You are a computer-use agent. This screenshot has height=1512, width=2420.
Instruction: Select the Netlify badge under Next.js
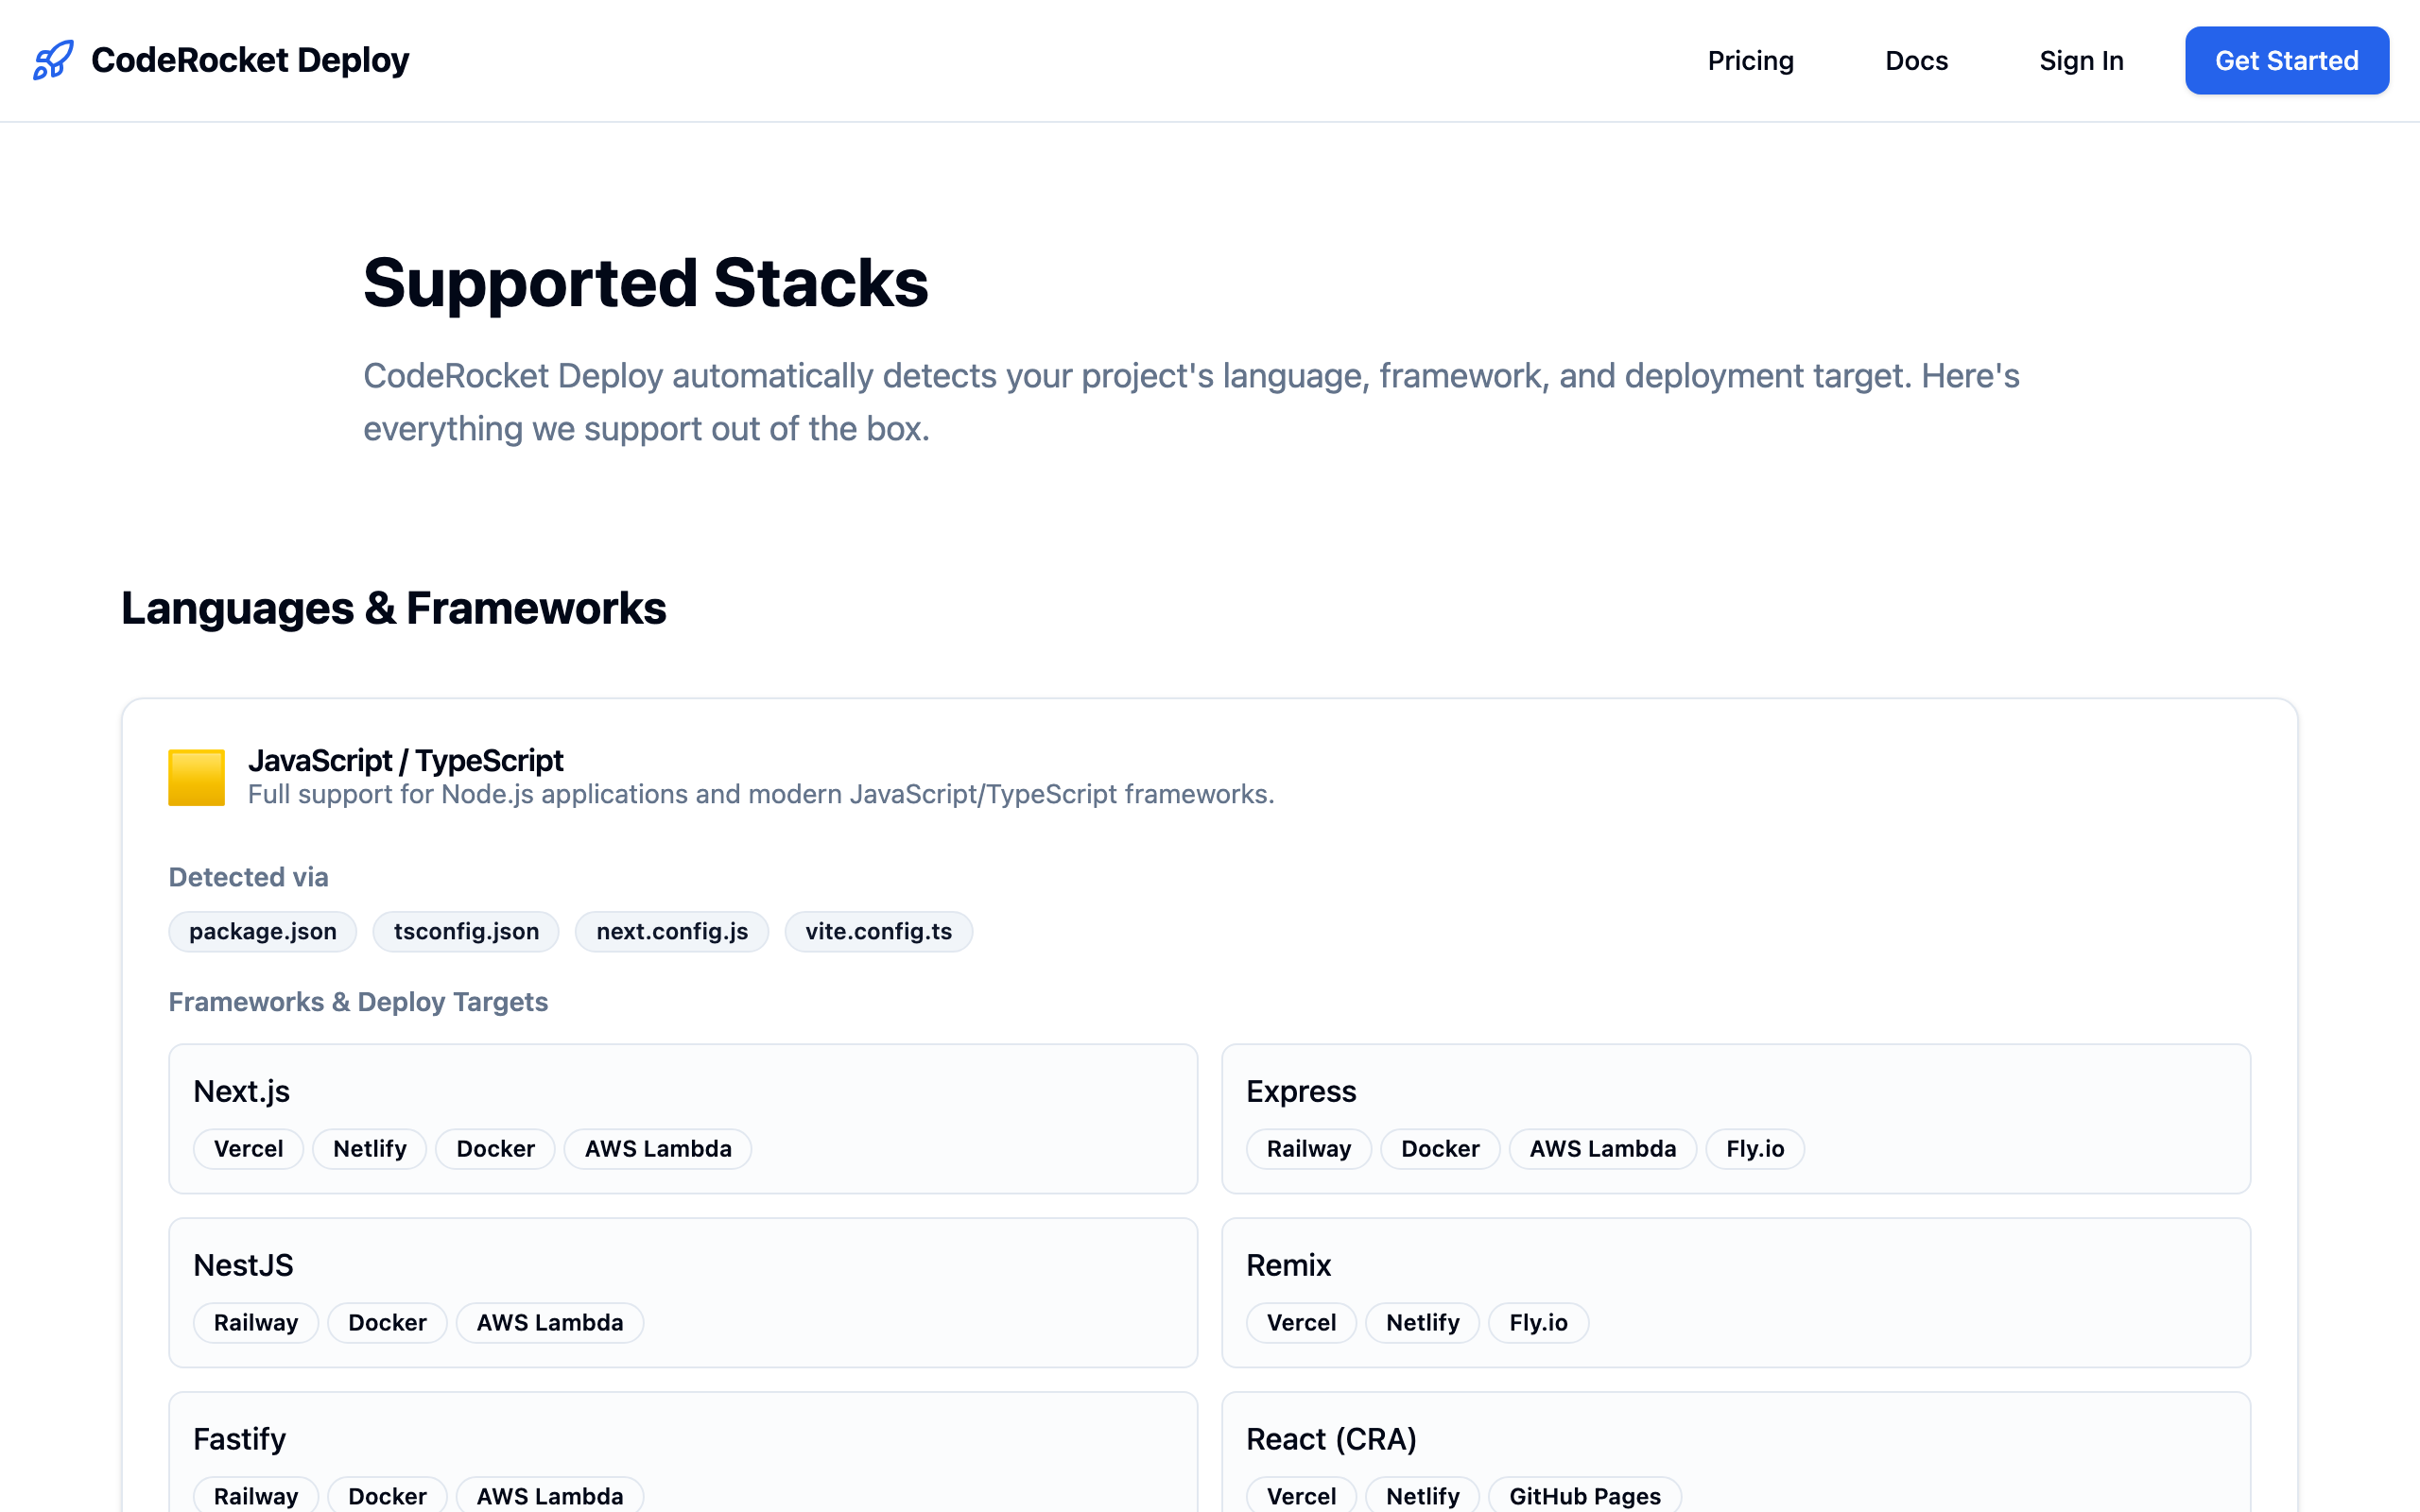pyautogui.click(x=369, y=1148)
